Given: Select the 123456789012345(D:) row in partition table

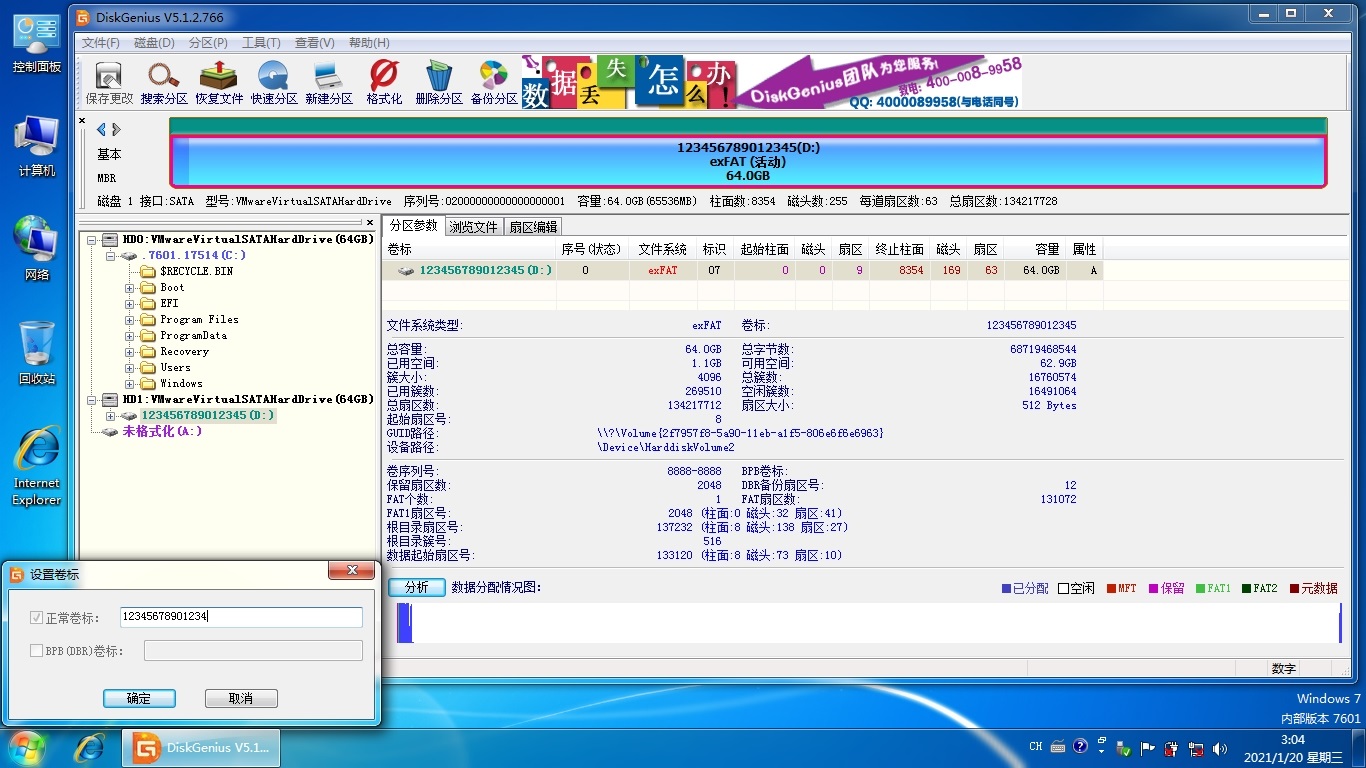Looking at the screenshot, I should pos(742,270).
